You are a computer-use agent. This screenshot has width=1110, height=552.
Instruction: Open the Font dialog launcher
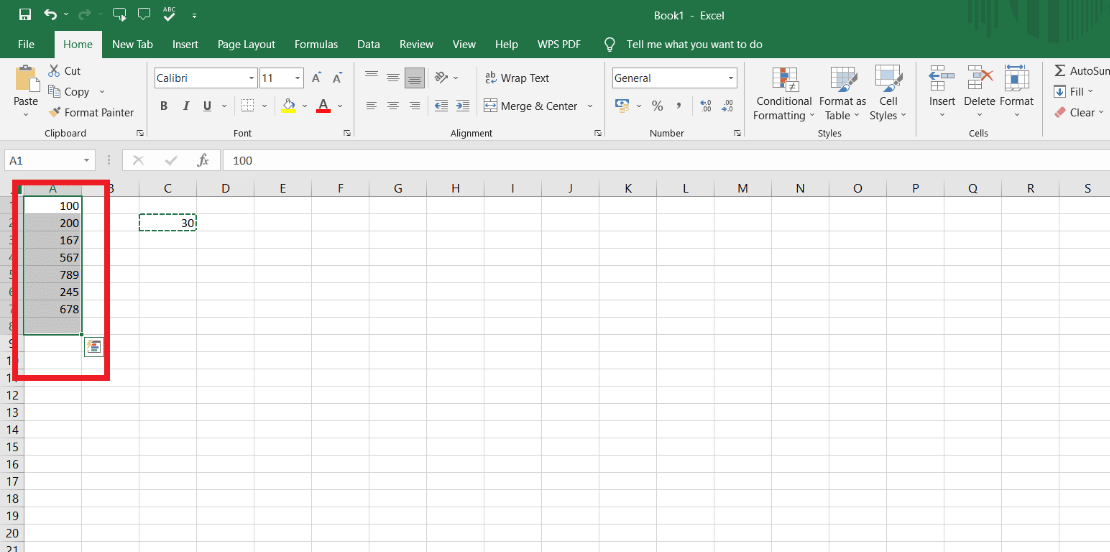tap(348, 133)
